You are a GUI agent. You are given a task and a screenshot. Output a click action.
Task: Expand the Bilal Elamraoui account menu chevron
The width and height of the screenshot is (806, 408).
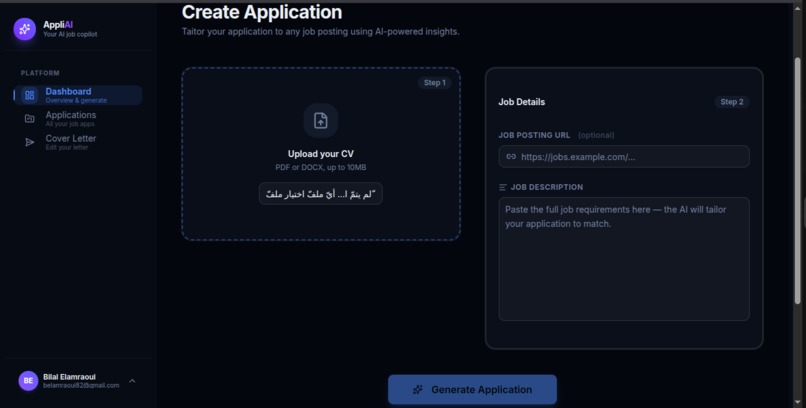tap(132, 381)
